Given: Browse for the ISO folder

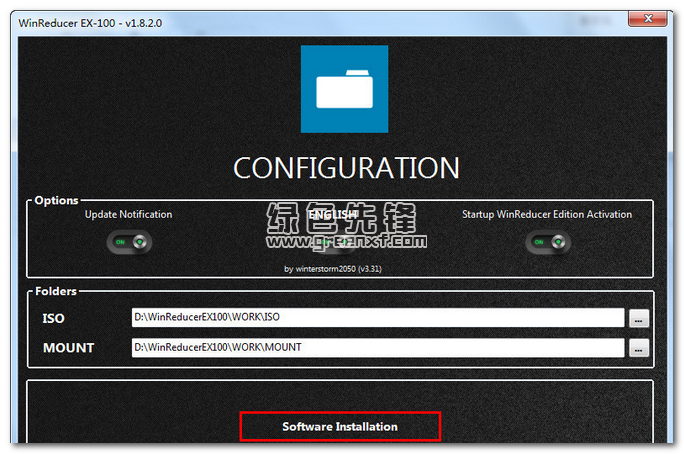Looking at the screenshot, I should (x=638, y=318).
